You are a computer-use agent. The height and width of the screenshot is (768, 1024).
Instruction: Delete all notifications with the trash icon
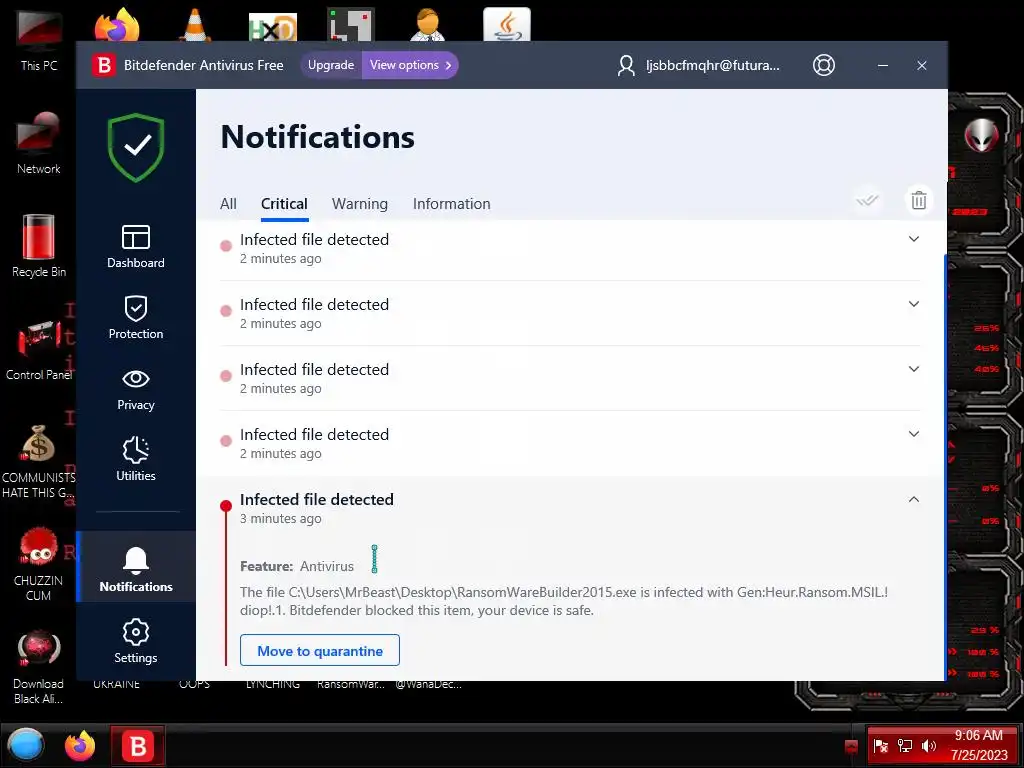coord(918,200)
